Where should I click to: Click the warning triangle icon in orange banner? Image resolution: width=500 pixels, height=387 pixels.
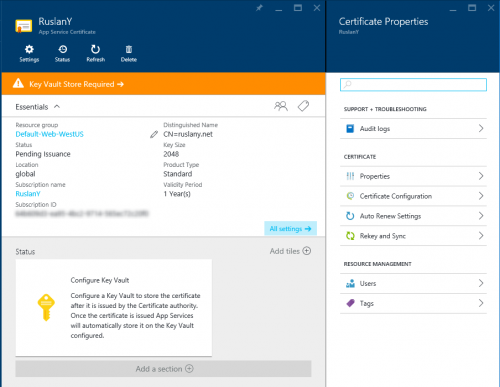point(18,83)
